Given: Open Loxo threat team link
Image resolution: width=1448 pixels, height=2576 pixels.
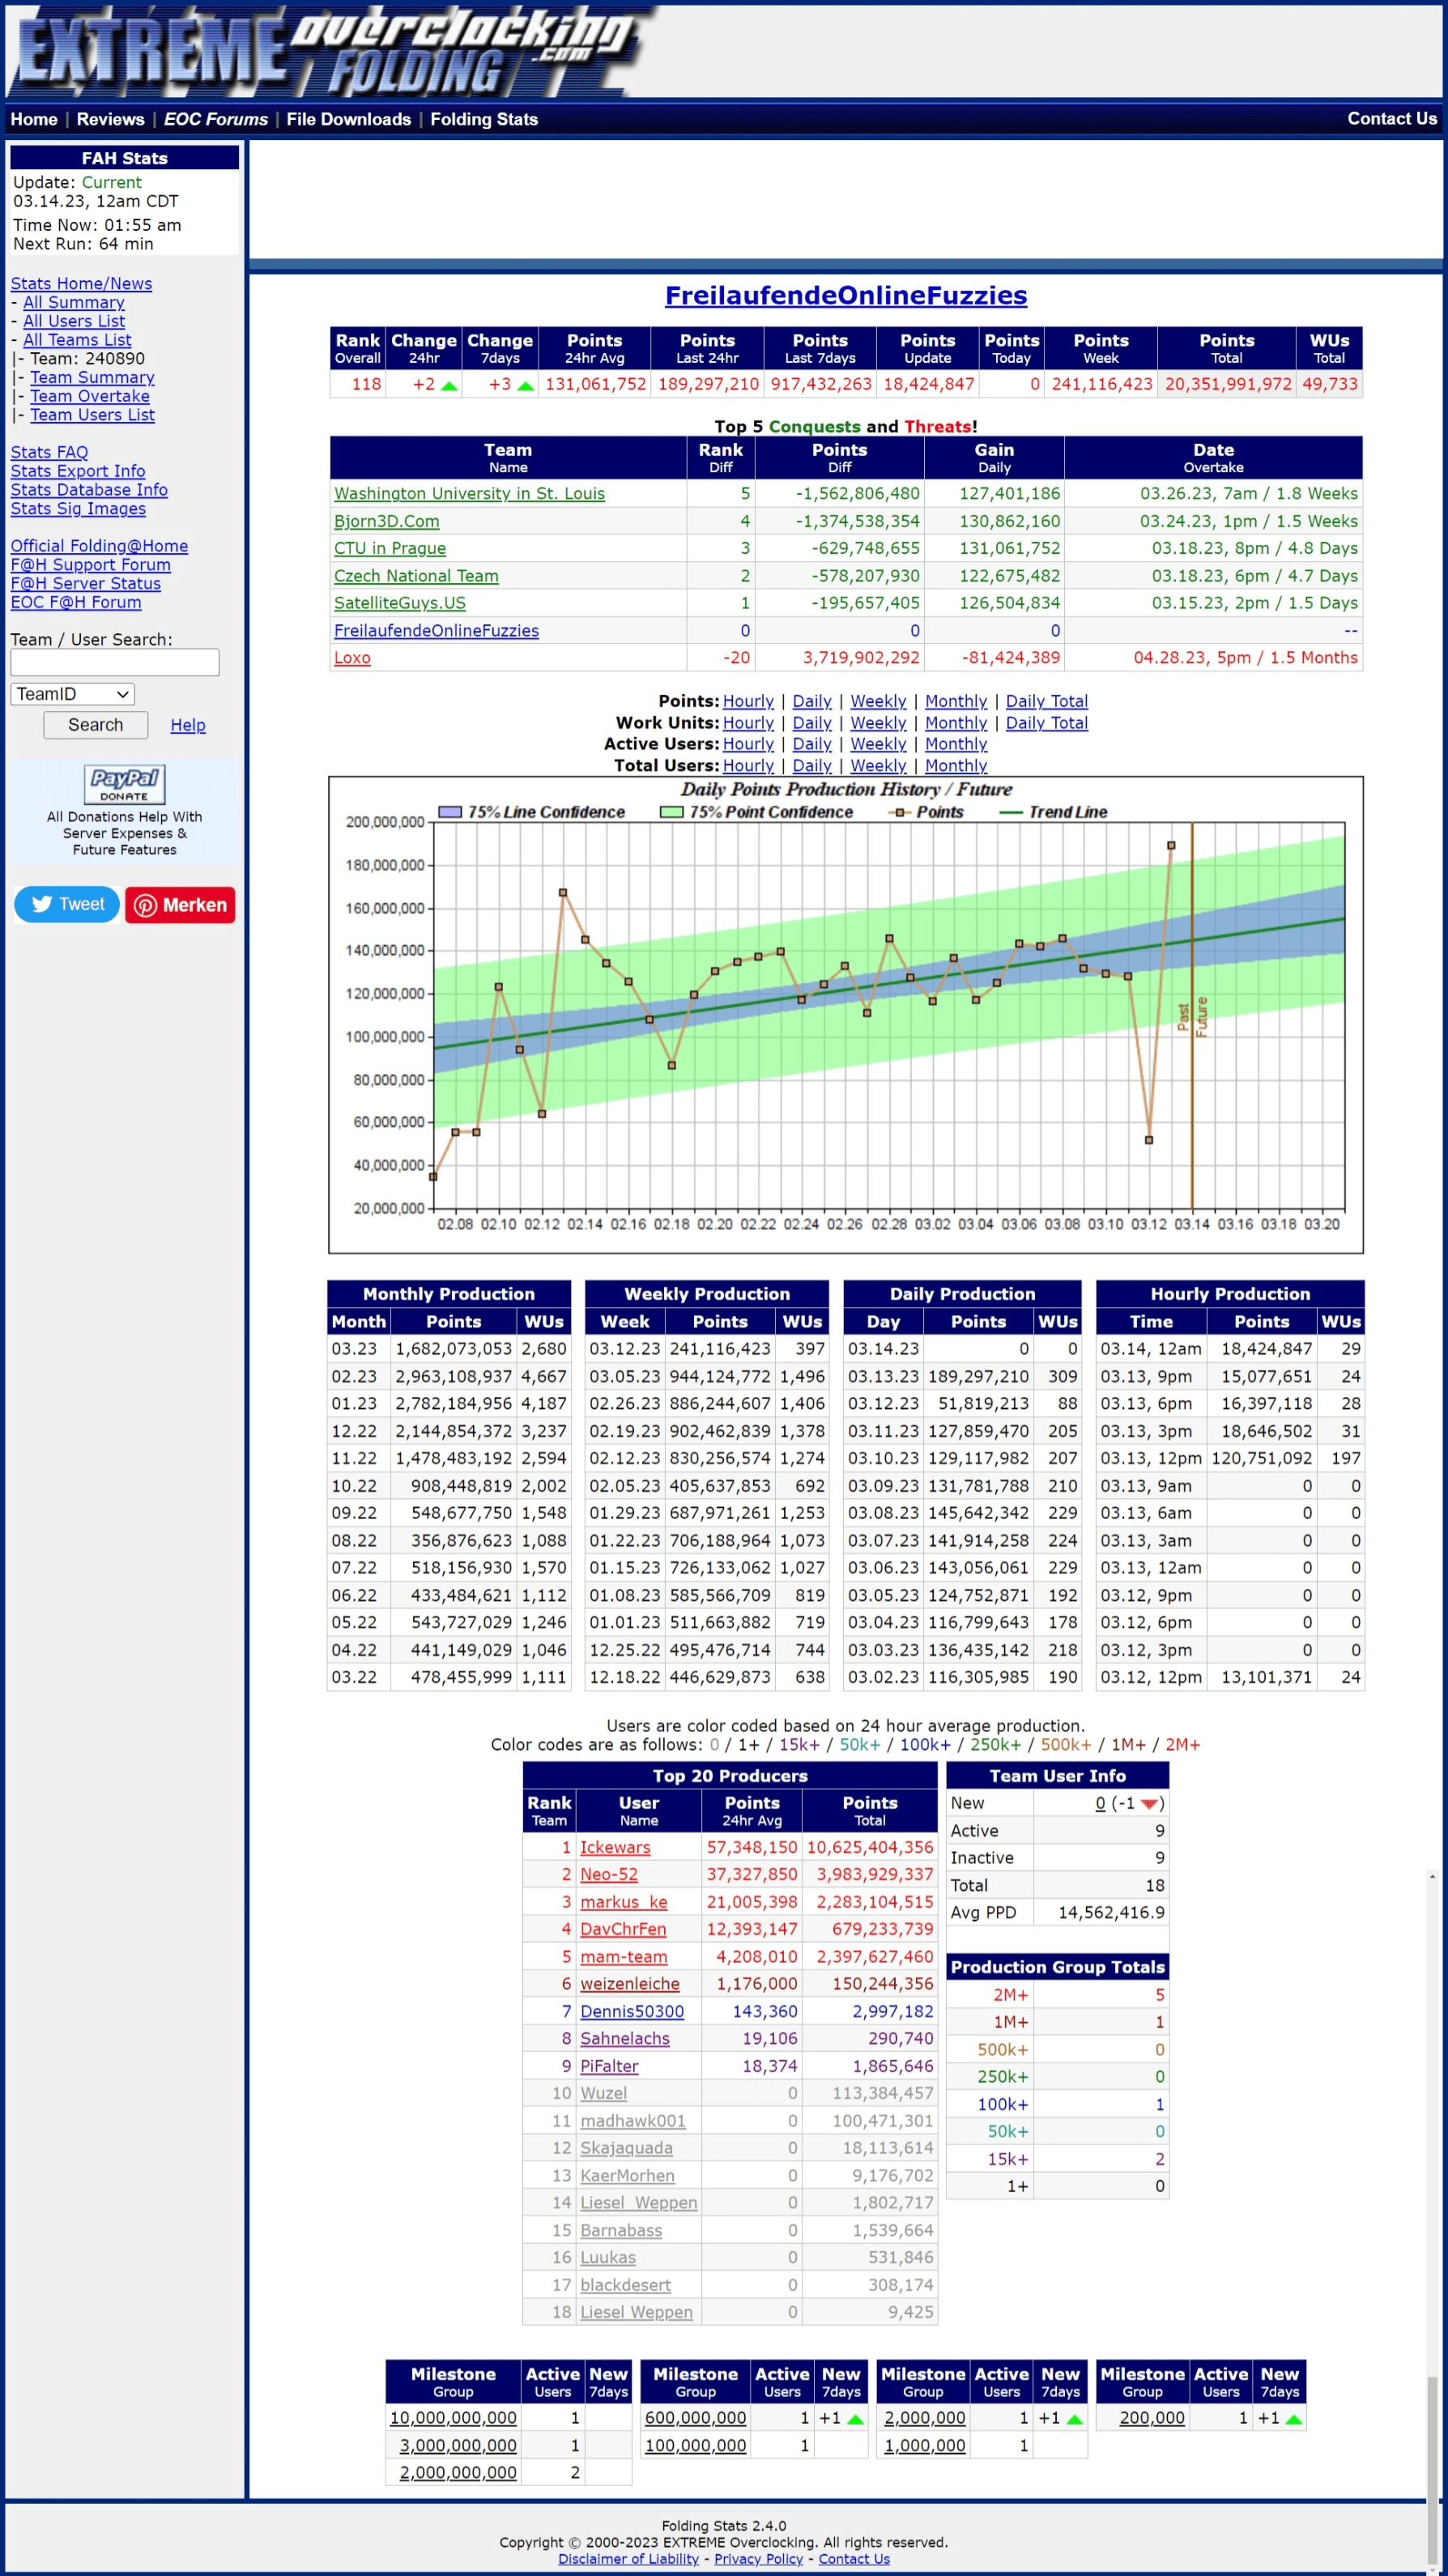Looking at the screenshot, I should [x=352, y=658].
